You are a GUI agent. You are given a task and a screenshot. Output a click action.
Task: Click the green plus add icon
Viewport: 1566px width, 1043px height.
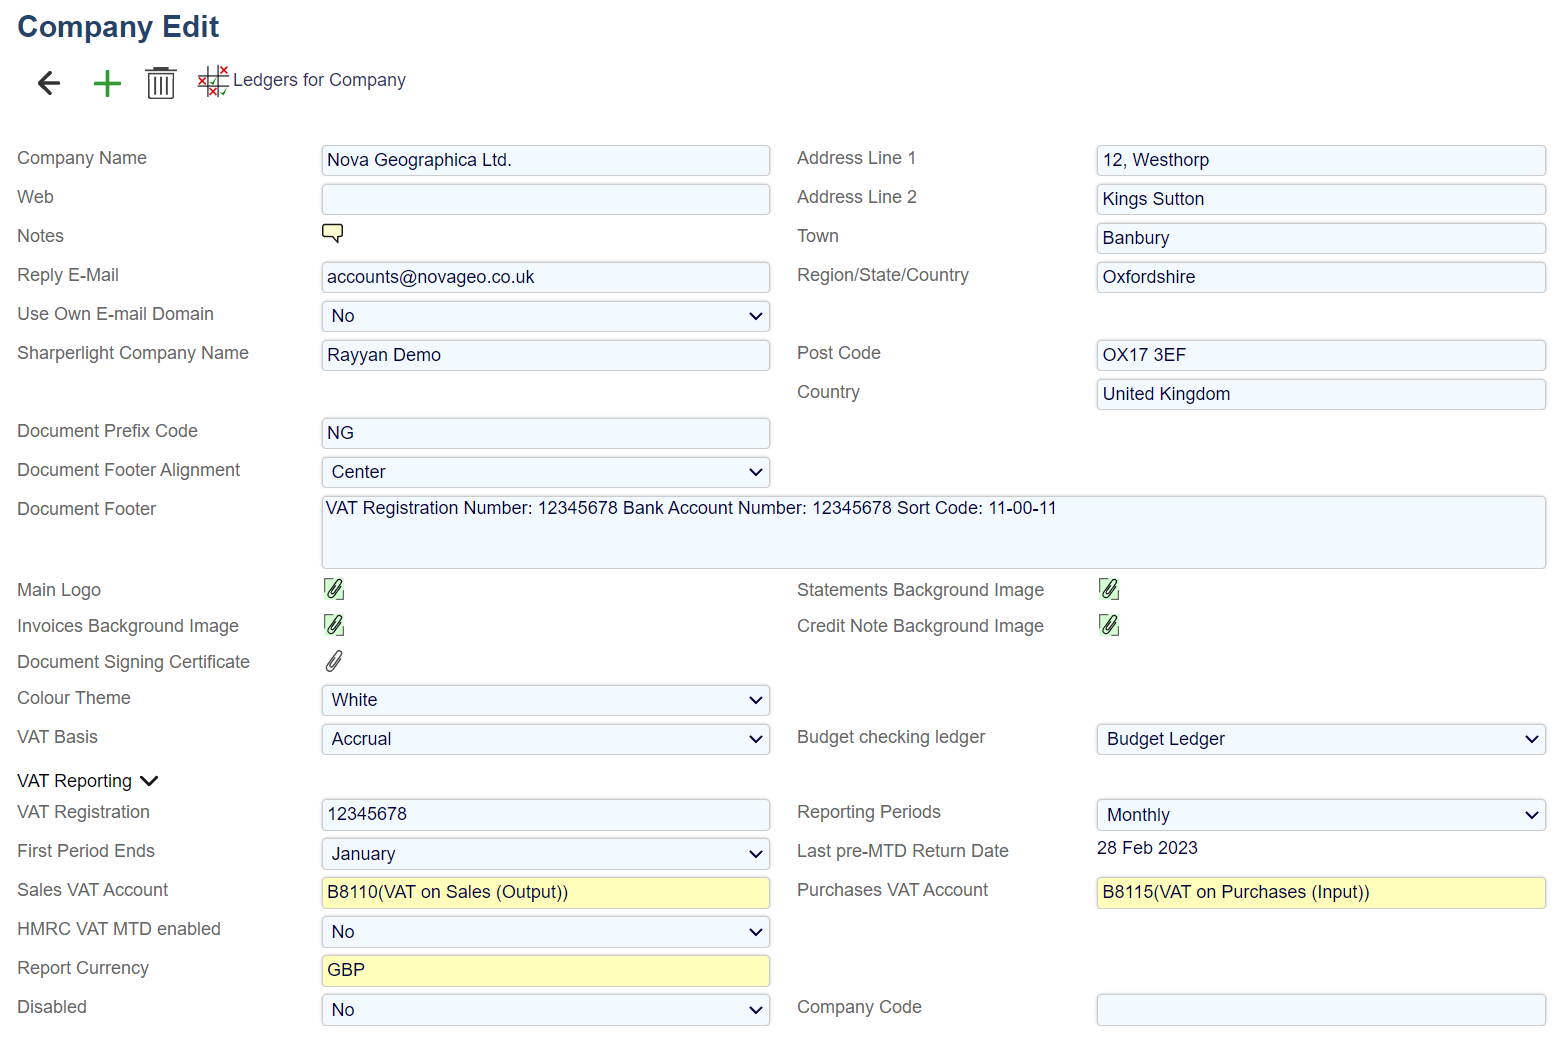(107, 83)
